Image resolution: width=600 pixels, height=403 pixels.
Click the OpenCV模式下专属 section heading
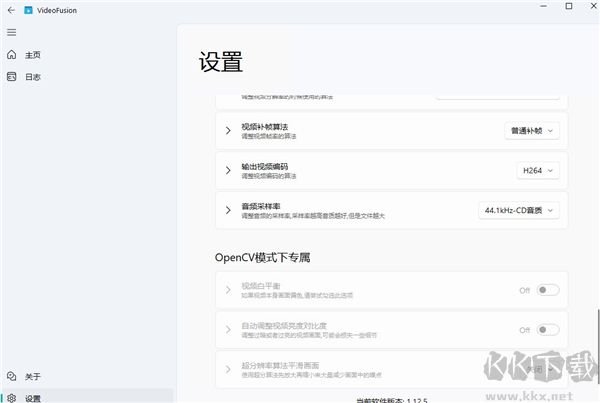(x=262, y=258)
